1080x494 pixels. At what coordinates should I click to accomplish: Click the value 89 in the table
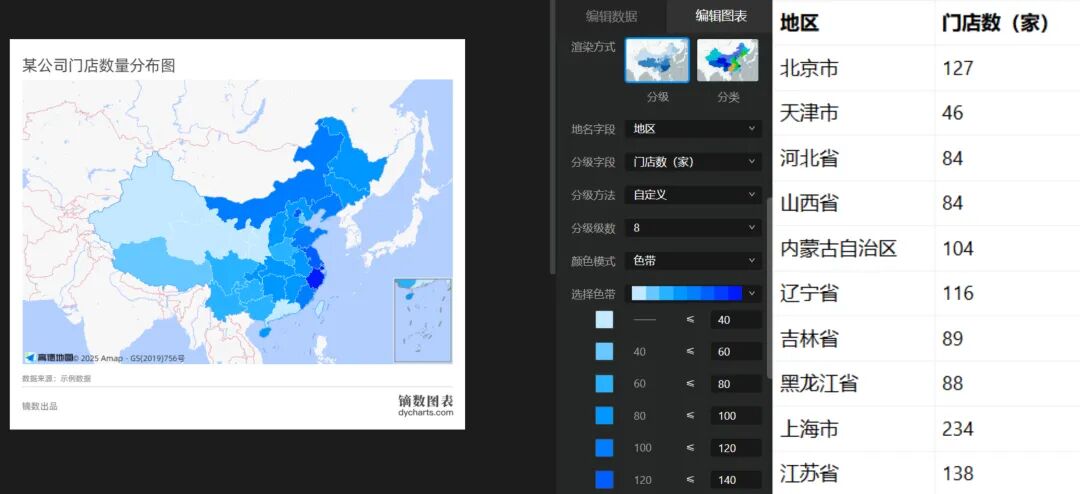pyautogui.click(x=953, y=338)
